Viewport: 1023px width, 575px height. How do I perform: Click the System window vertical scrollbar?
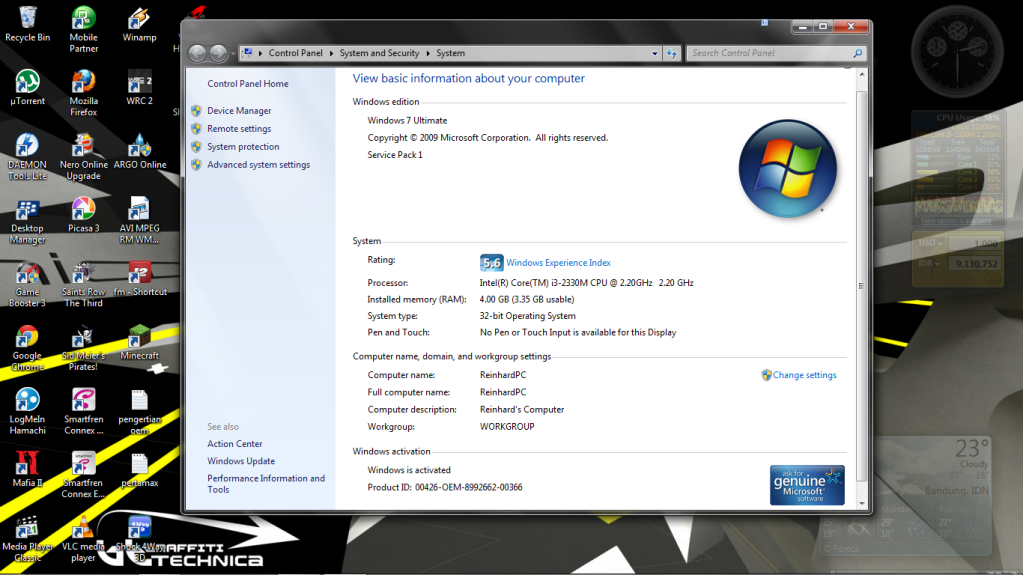[x=862, y=287]
